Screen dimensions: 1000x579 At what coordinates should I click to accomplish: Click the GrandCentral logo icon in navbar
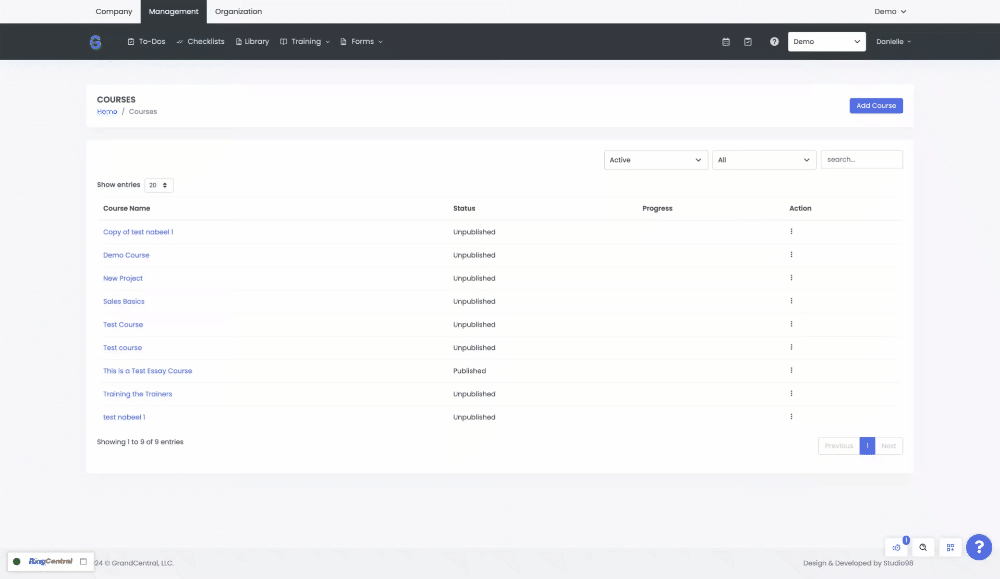pyautogui.click(x=95, y=42)
